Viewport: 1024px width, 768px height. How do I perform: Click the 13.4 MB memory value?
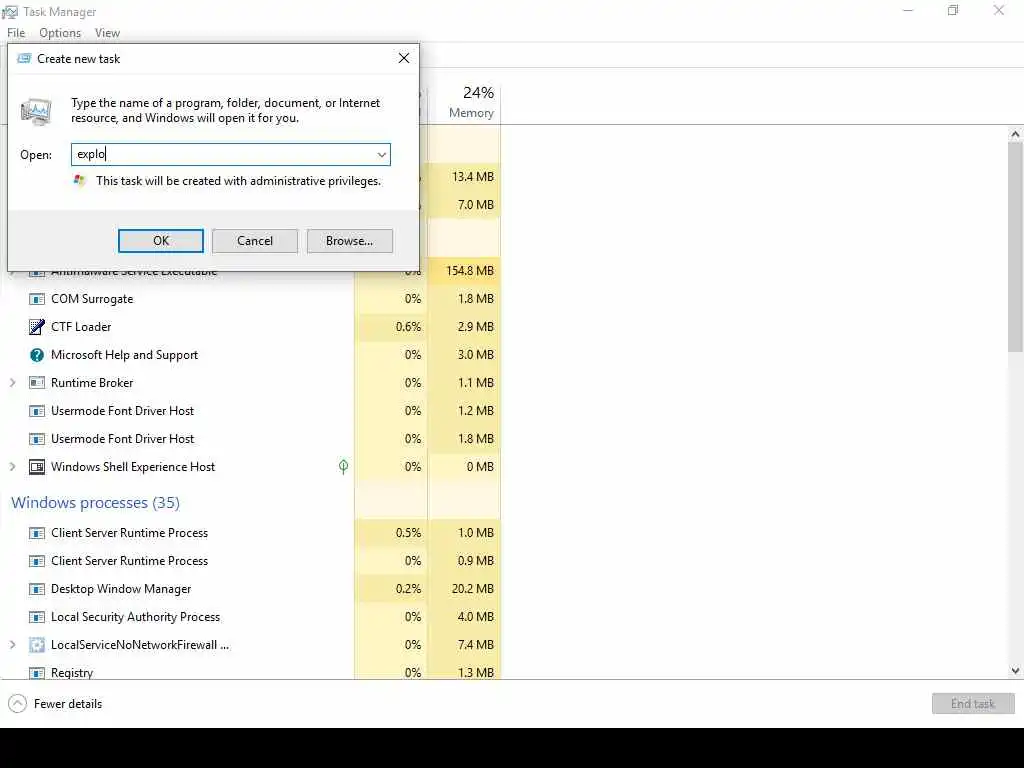coord(473,177)
